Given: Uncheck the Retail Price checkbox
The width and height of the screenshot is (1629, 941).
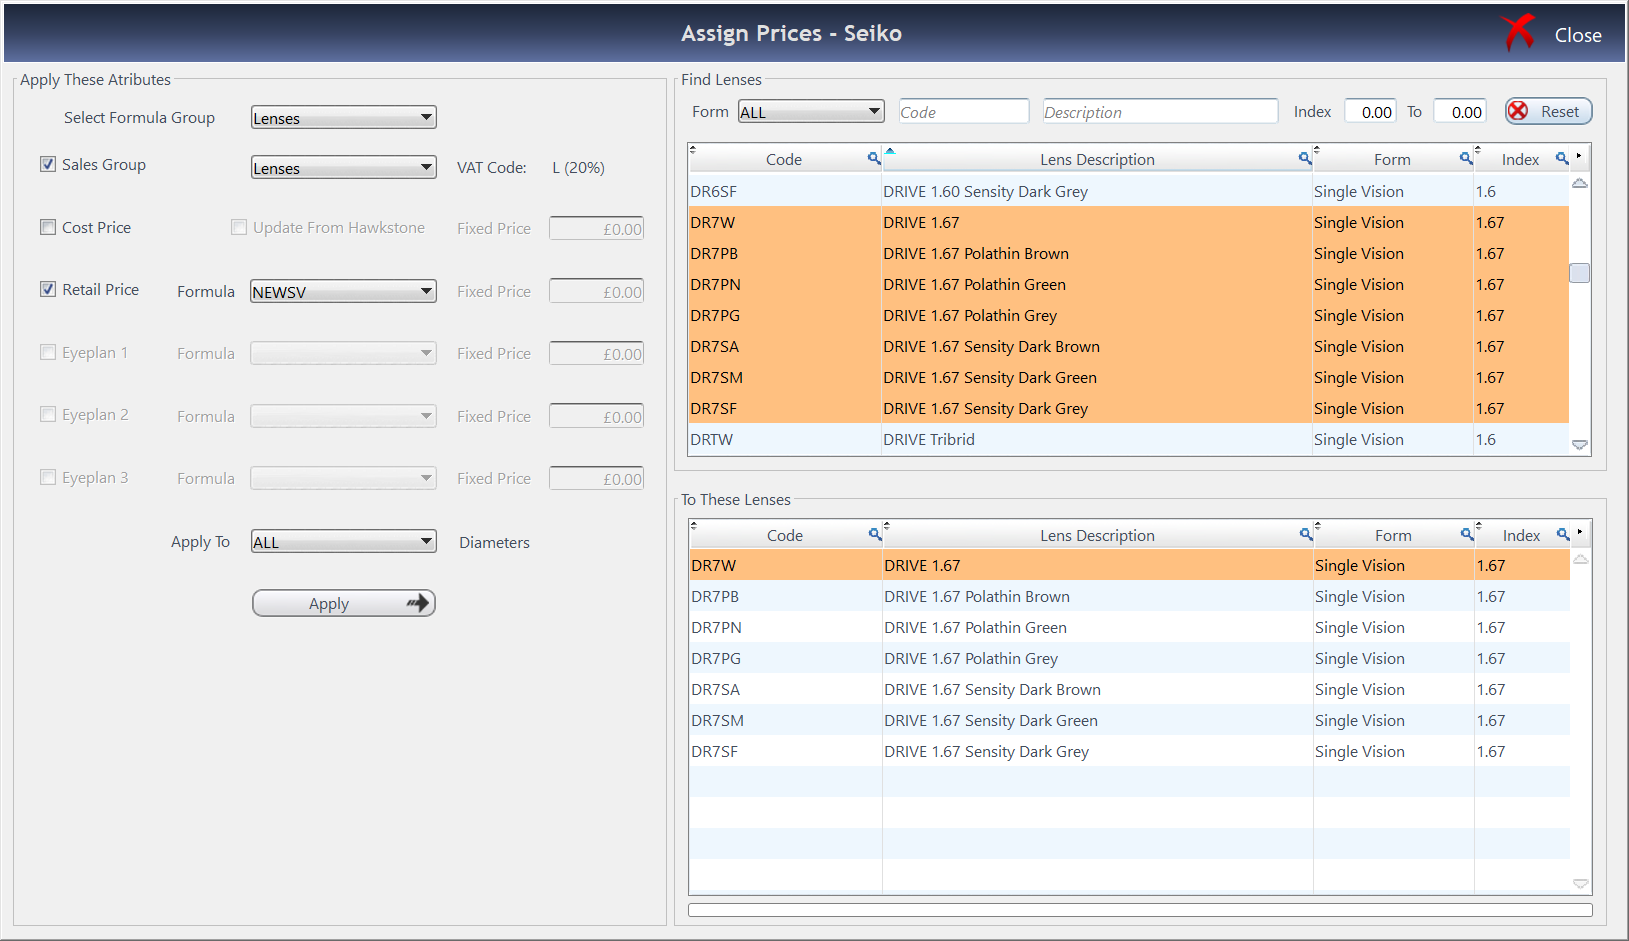Looking at the screenshot, I should [x=48, y=289].
